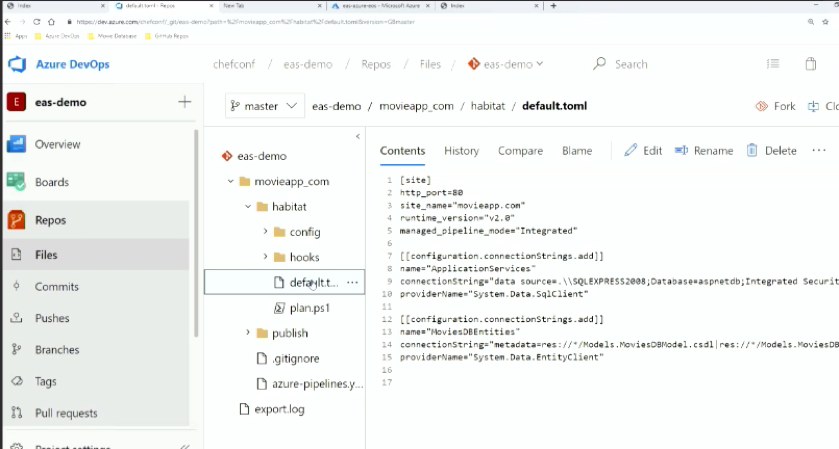
Task: Switch to the History tab
Action: click(461, 151)
